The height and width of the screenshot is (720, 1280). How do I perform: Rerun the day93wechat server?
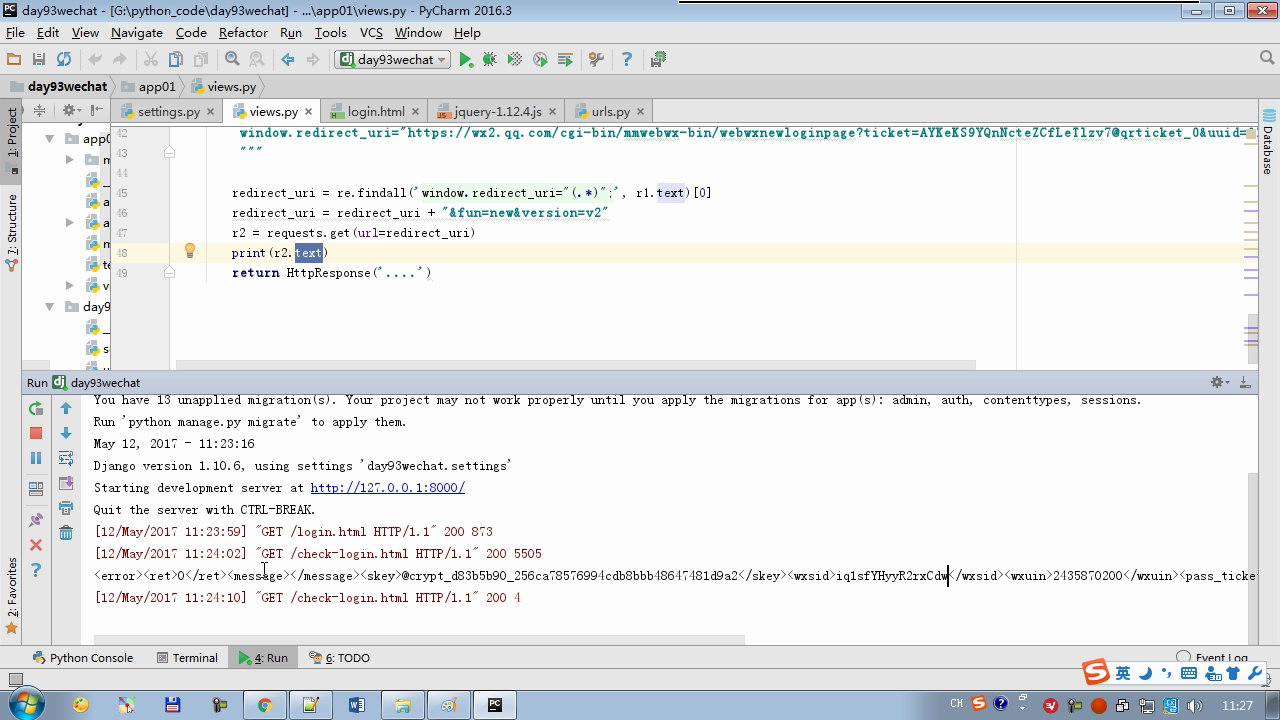pyautogui.click(x=36, y=408)
